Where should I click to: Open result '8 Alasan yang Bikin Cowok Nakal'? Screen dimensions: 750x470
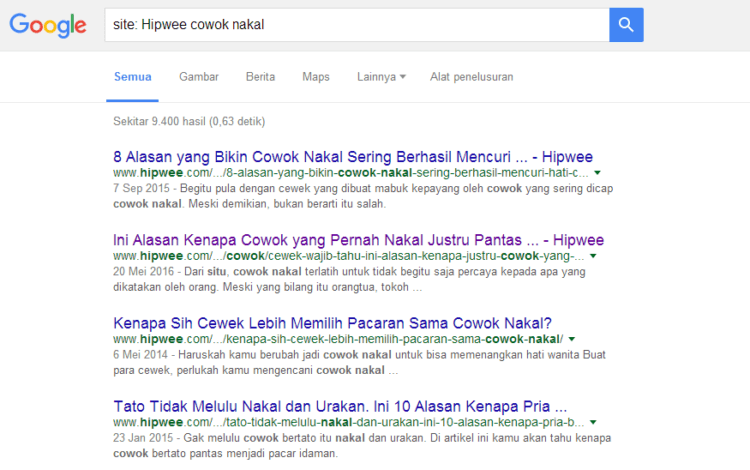tap(353, 157)
